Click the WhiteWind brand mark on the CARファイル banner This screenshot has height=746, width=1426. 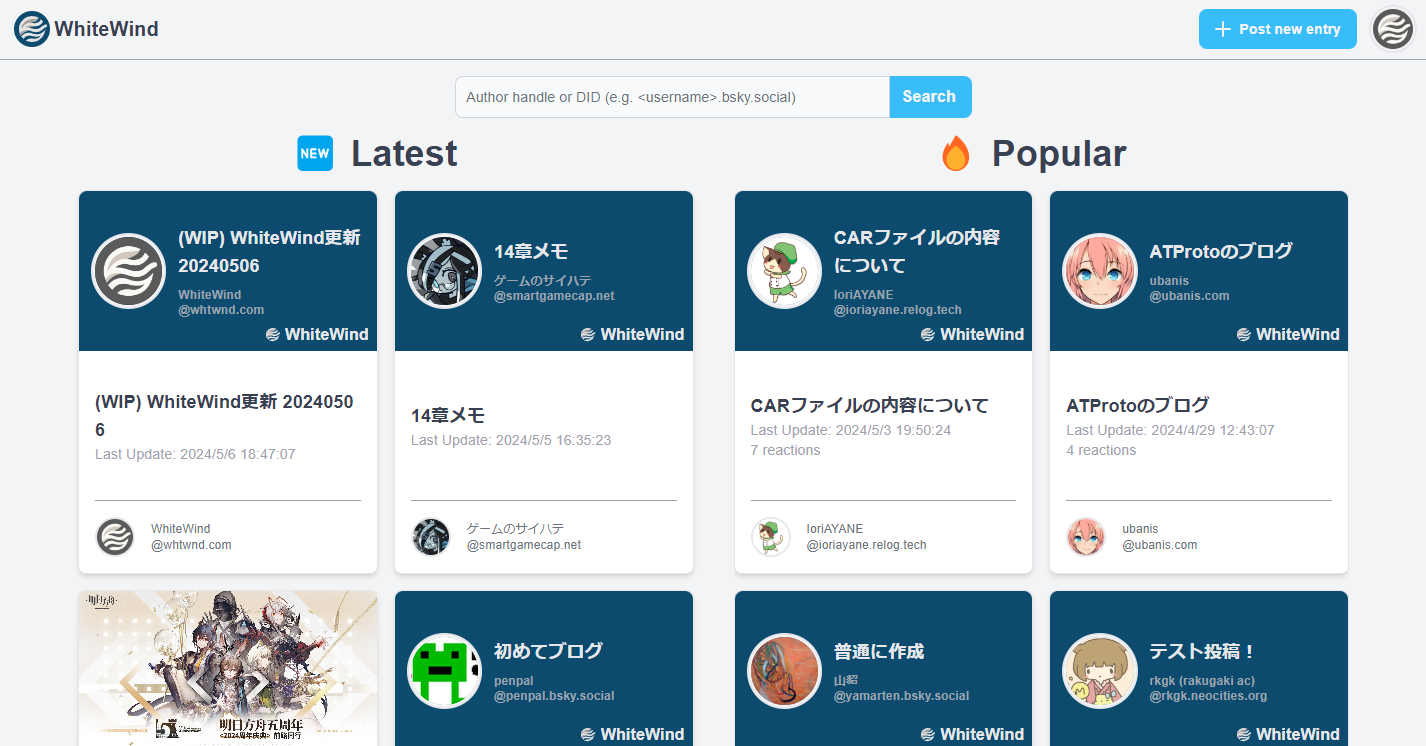pyautogui.click(x=973, y=334)
